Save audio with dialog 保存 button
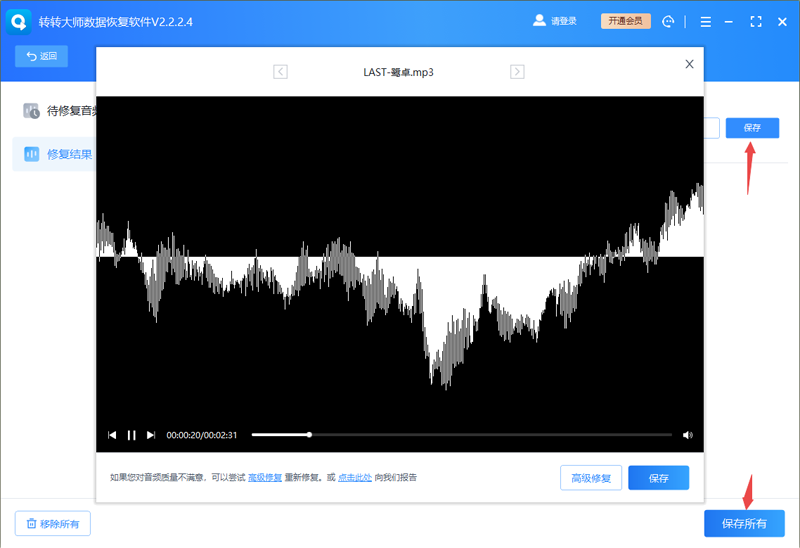 click(x=658, y=478)
